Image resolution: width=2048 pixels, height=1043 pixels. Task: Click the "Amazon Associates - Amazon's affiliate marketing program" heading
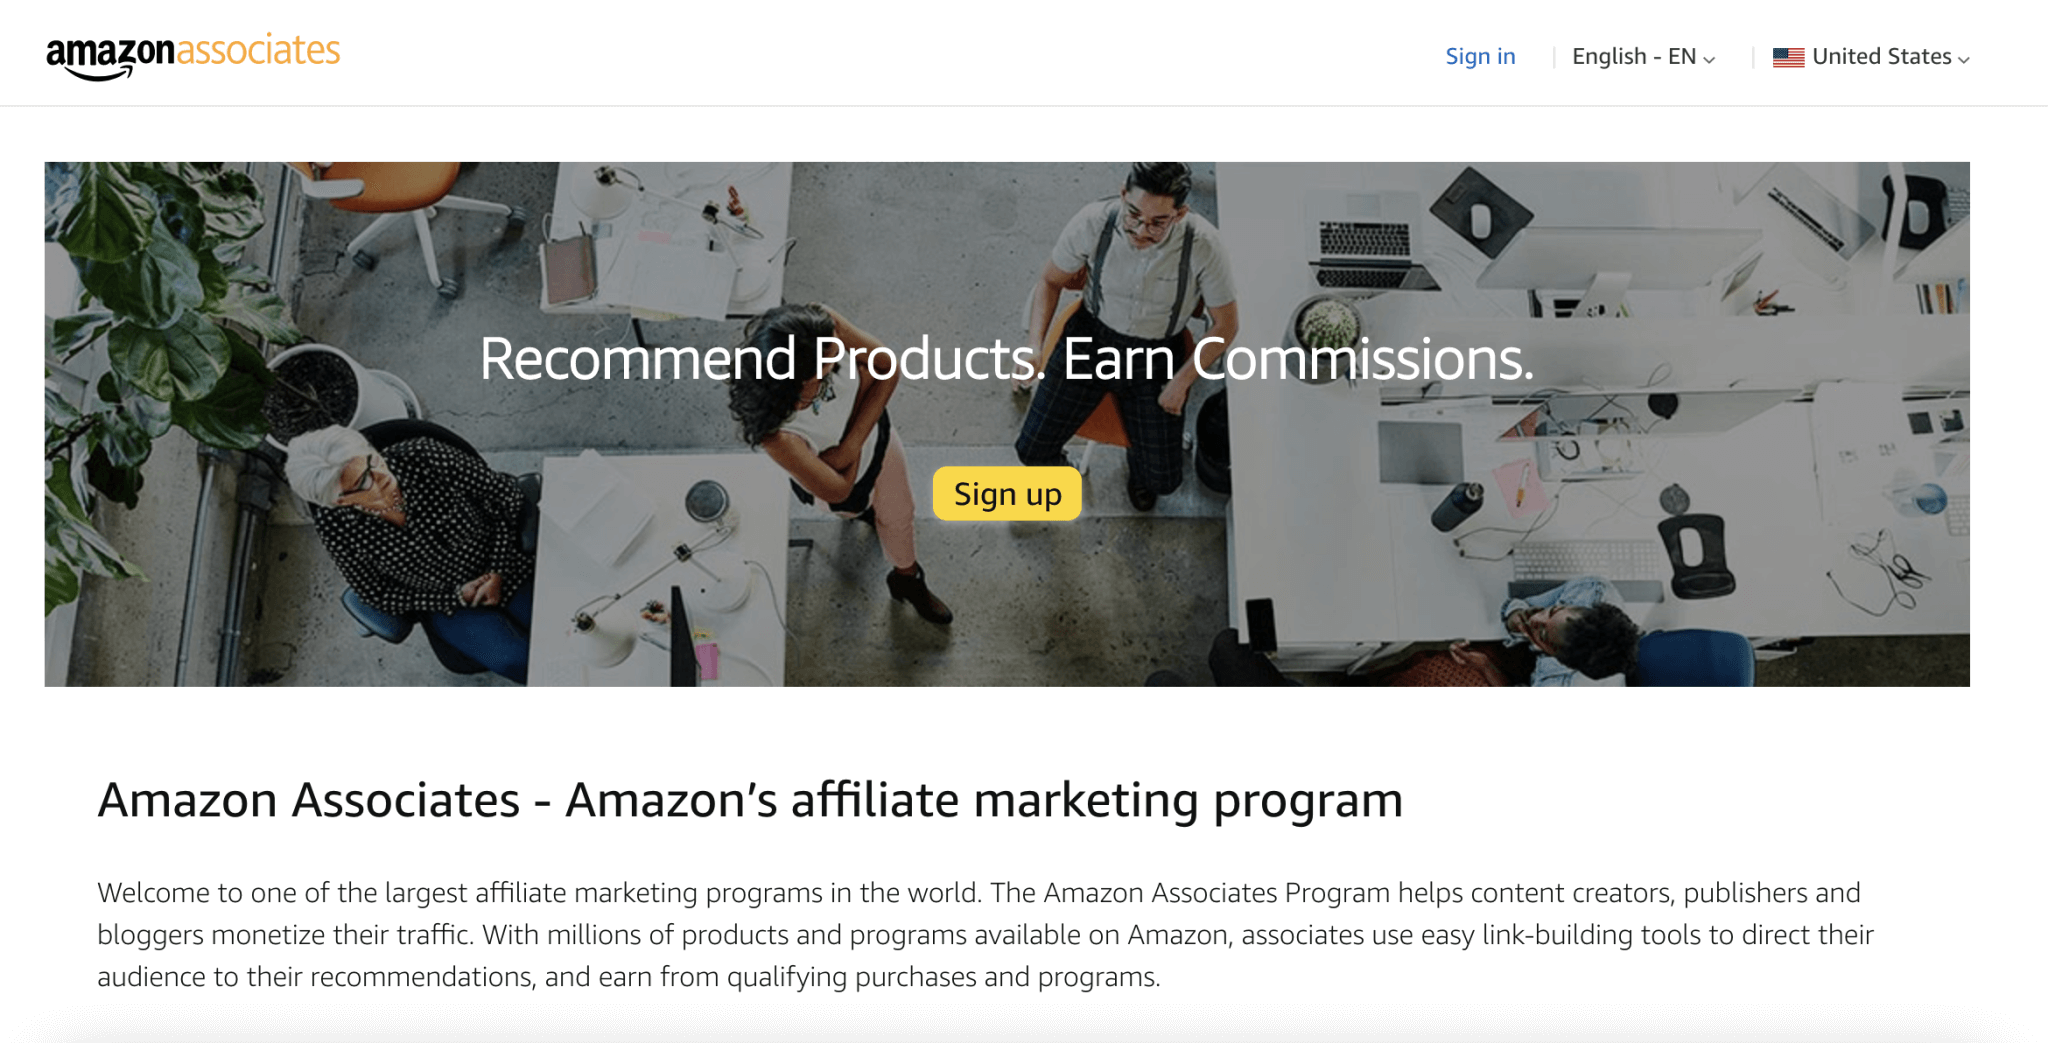[750, 800]
